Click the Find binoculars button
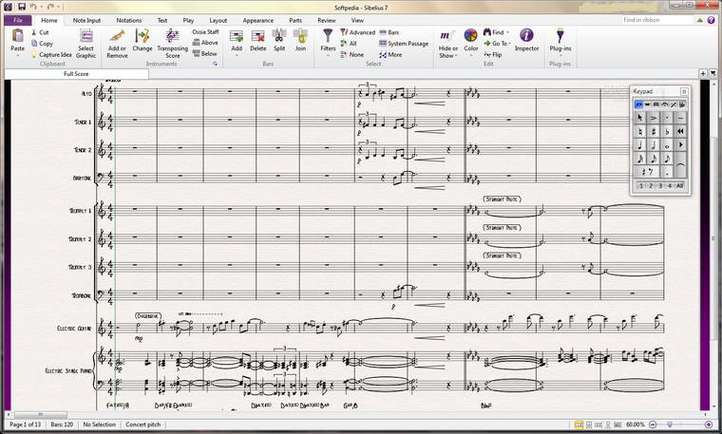 tap(494, 32)
